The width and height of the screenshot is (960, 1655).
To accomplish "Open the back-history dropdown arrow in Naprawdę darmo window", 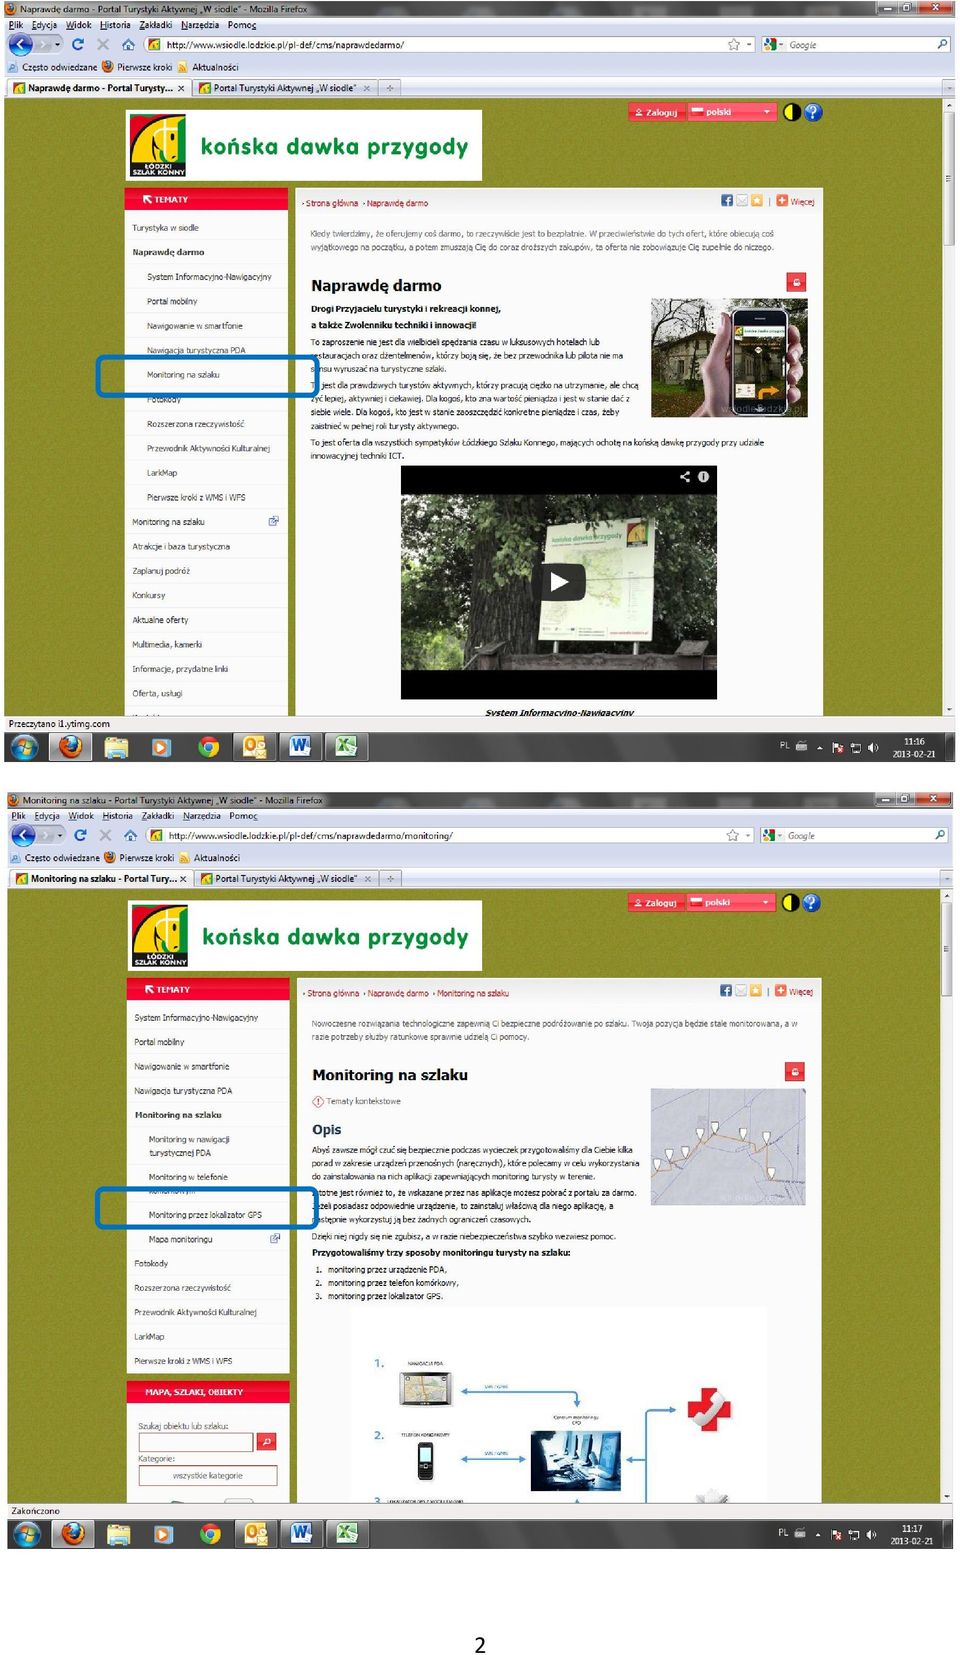I will tap(57, 44).
